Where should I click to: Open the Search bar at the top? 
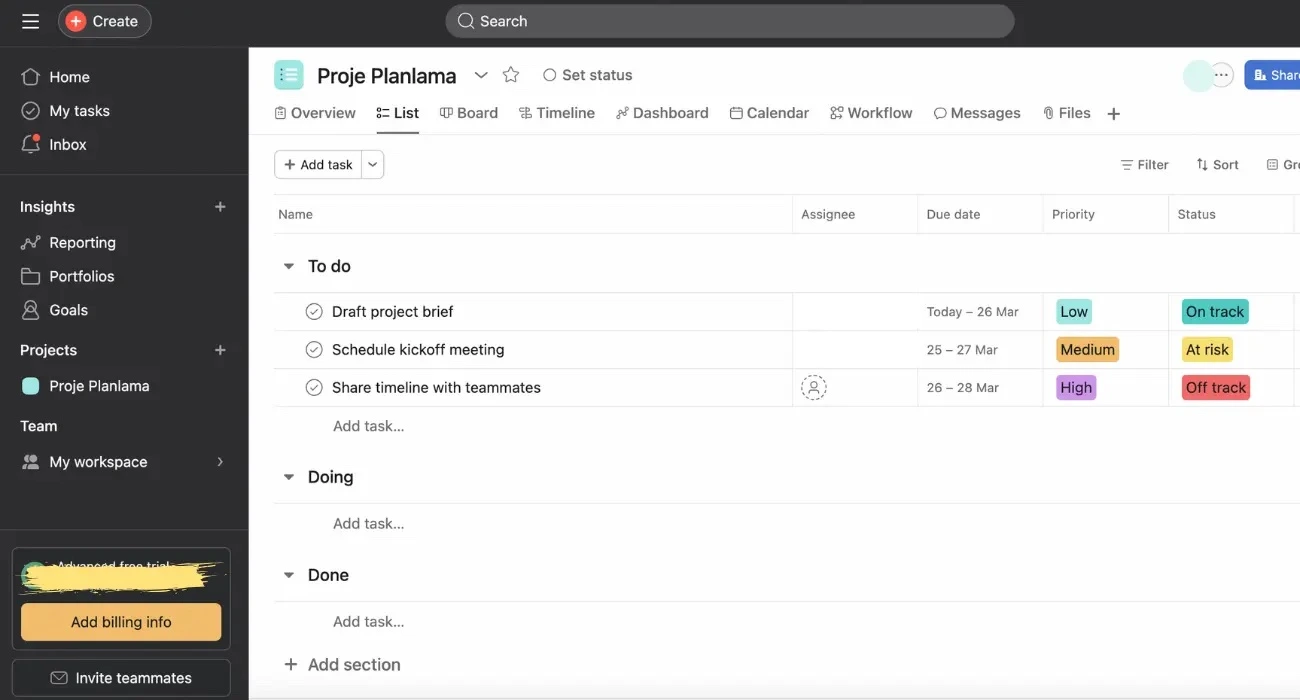[x=728, y=20]
